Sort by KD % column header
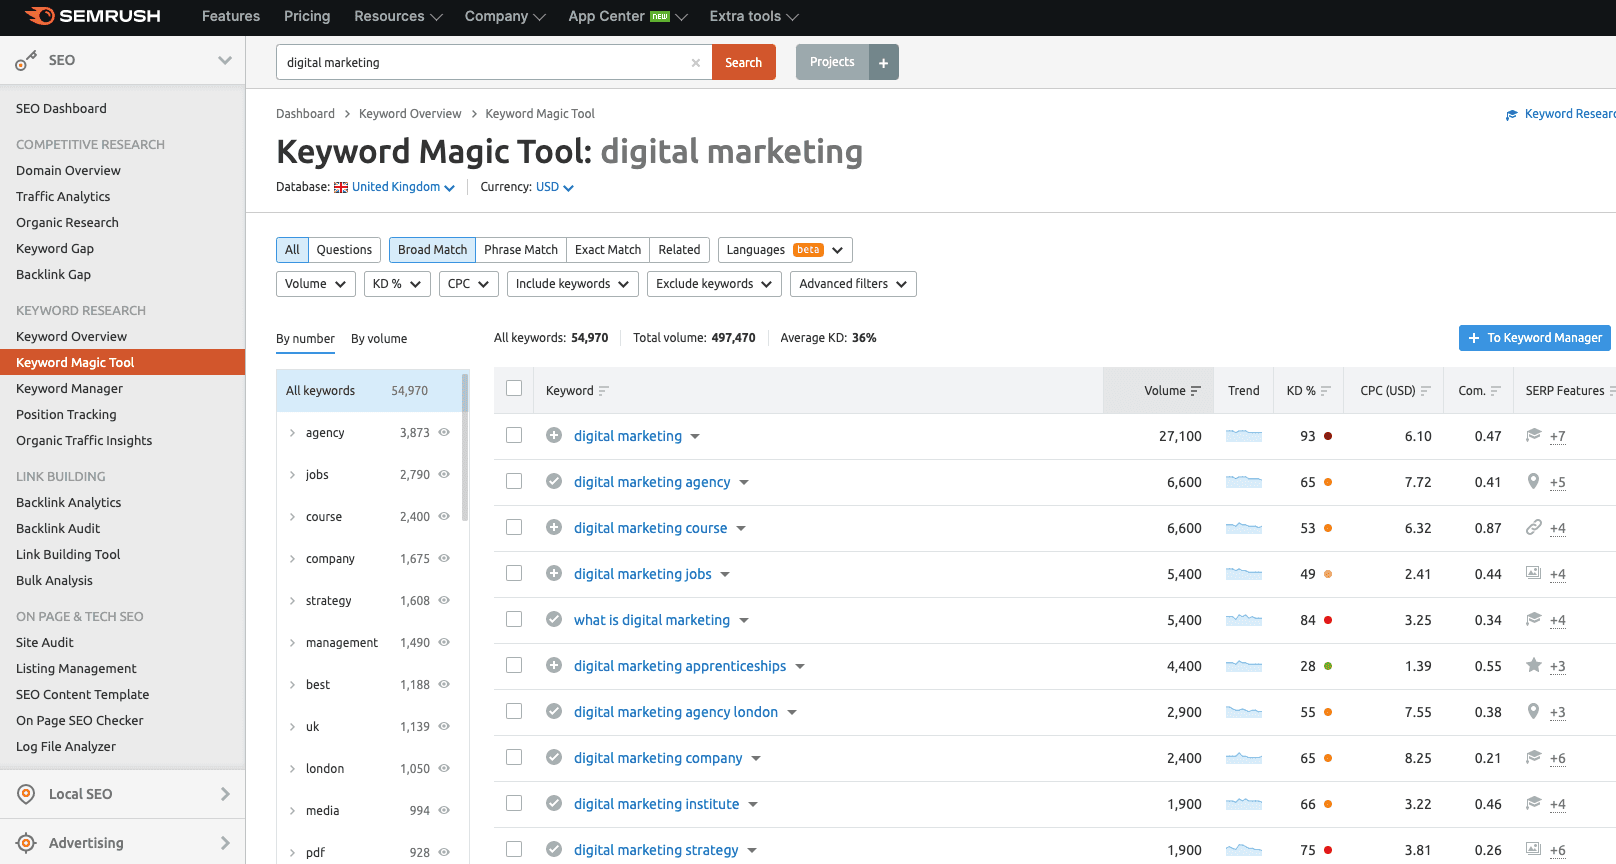 coord(1308,391)
